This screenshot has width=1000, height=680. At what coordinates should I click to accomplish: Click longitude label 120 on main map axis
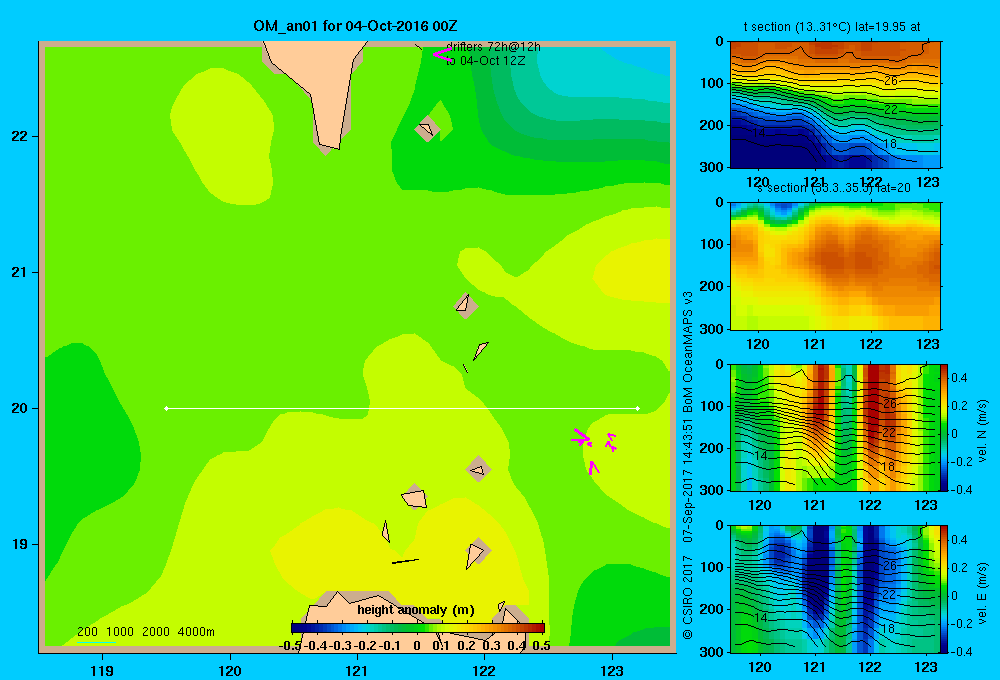(230, 670)
